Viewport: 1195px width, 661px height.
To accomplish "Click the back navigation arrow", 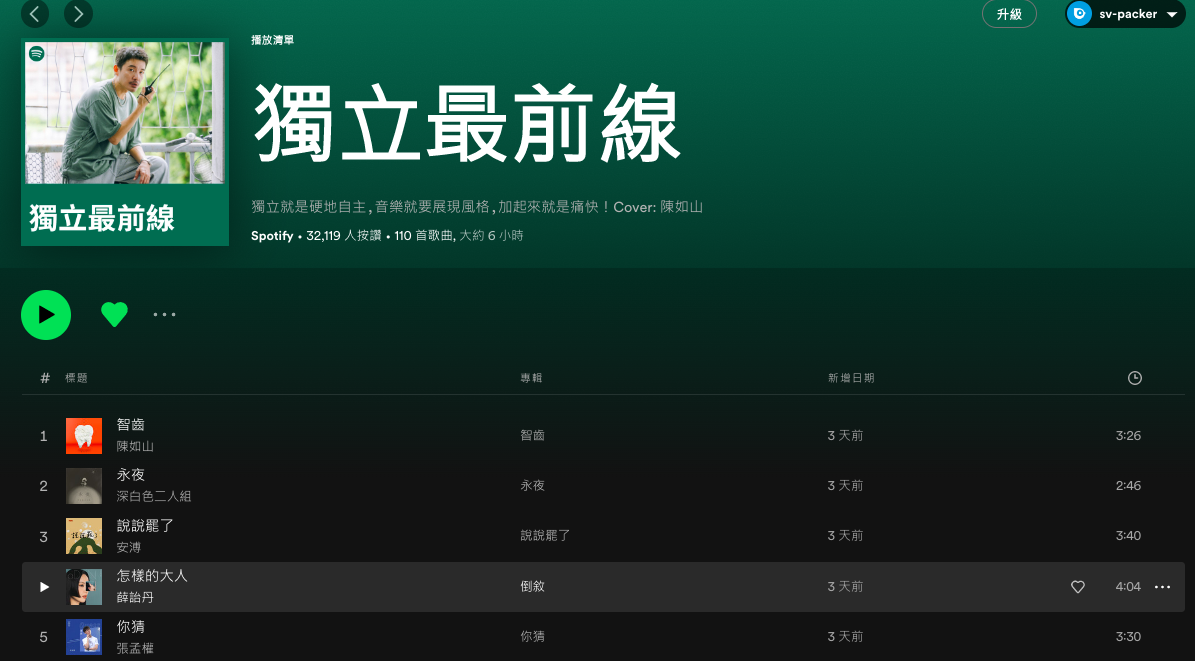I will pos(36,14).
